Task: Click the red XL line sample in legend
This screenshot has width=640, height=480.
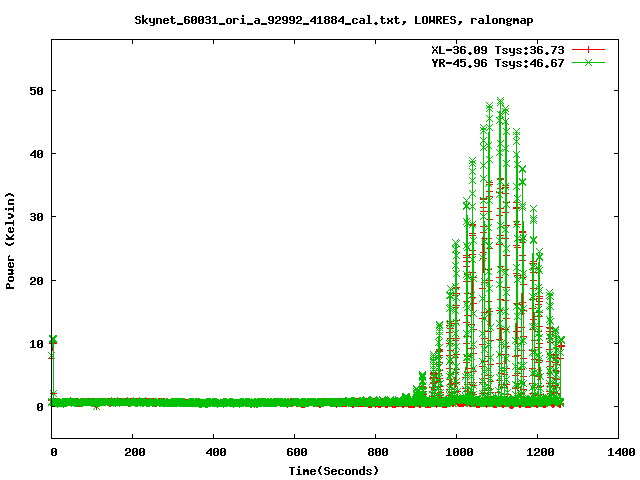Action: tap(589, 49)
